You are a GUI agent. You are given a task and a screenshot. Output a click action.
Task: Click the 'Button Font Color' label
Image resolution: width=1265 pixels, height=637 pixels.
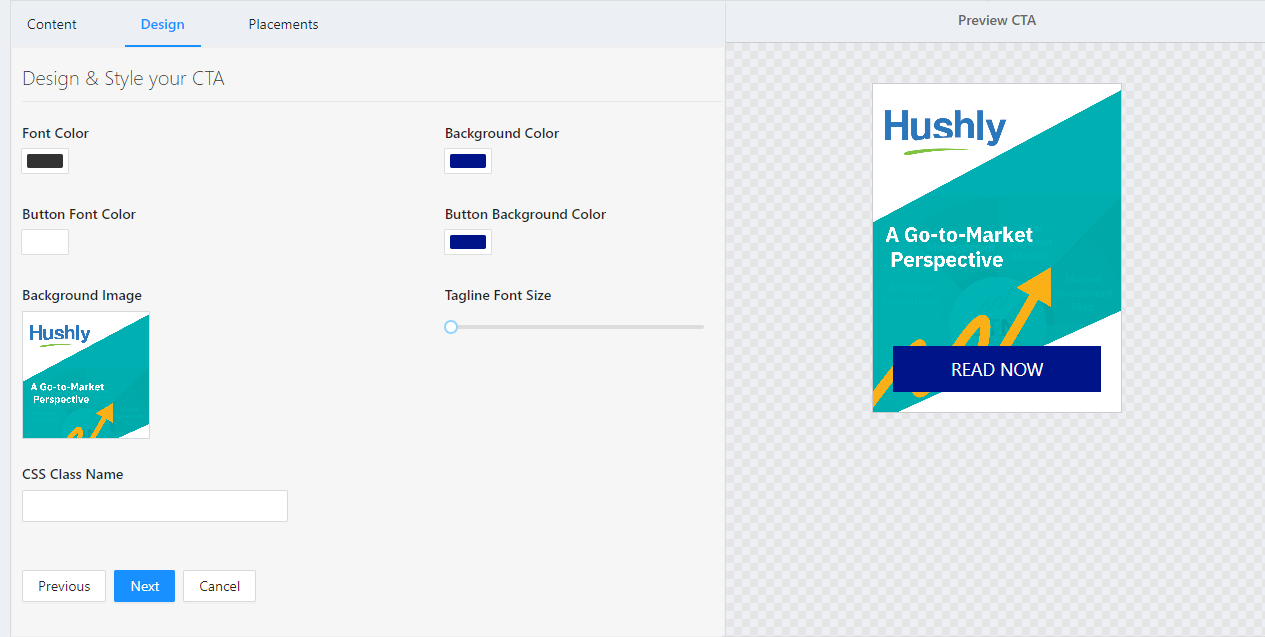pyautogui.click(x=79, y=214)
